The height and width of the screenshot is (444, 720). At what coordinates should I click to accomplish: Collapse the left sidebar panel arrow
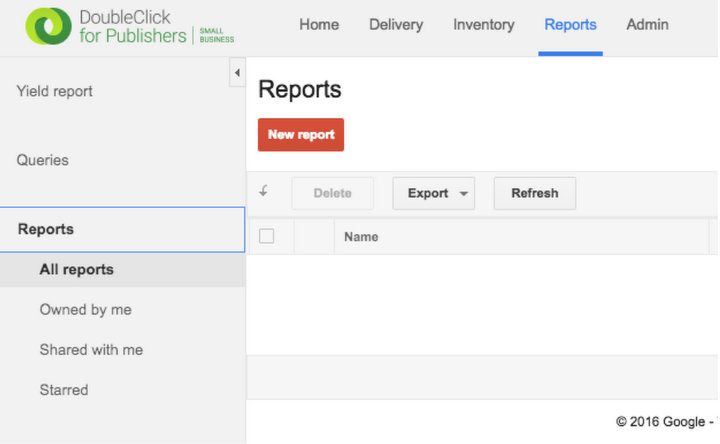[237, 72]
